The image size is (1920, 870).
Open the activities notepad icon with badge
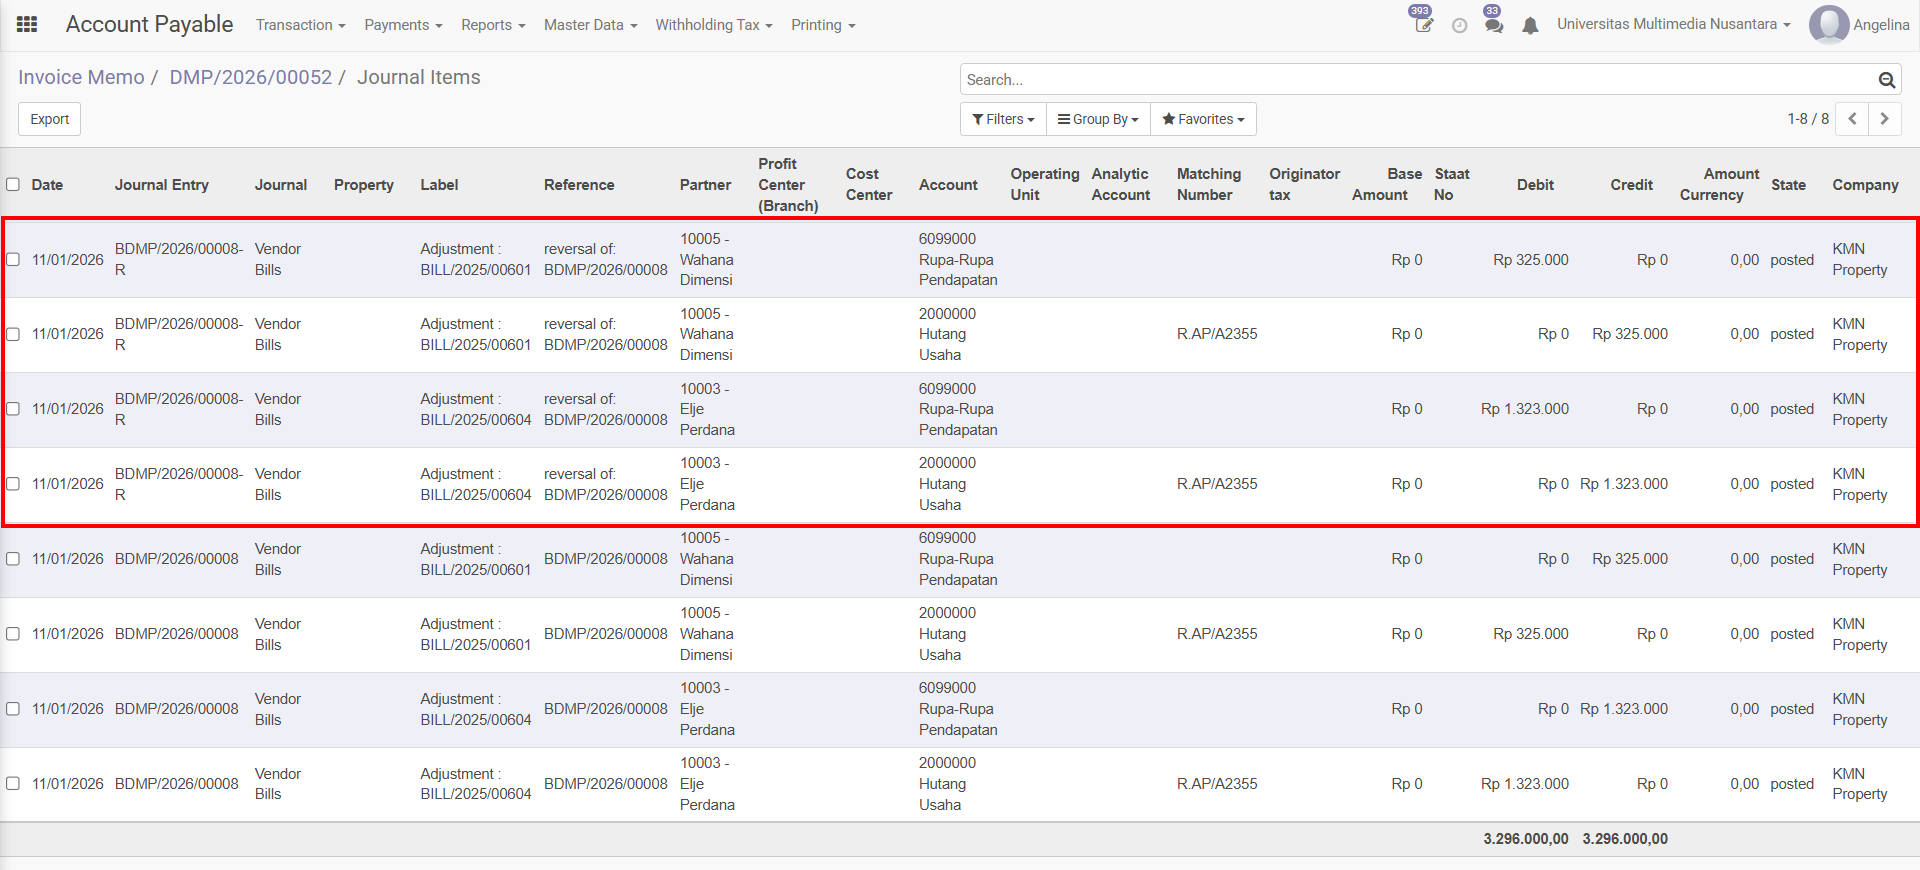(1423, 25)
